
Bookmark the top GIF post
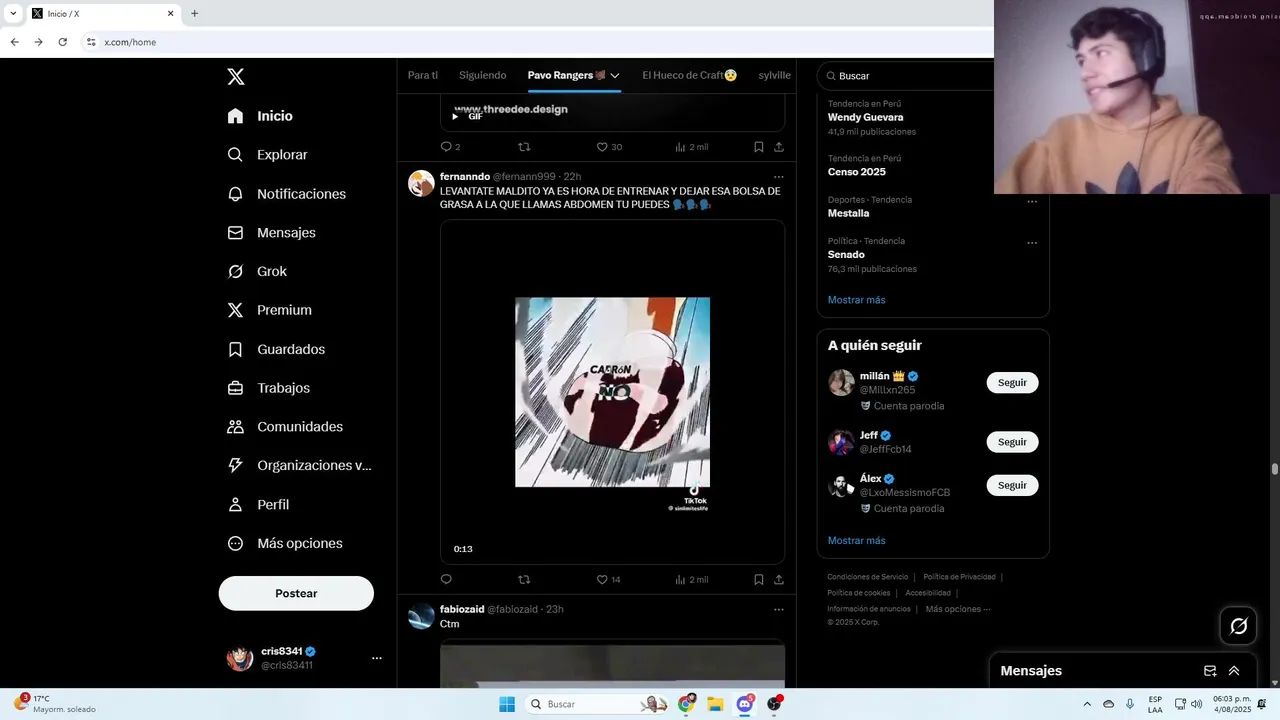[759, 147]
